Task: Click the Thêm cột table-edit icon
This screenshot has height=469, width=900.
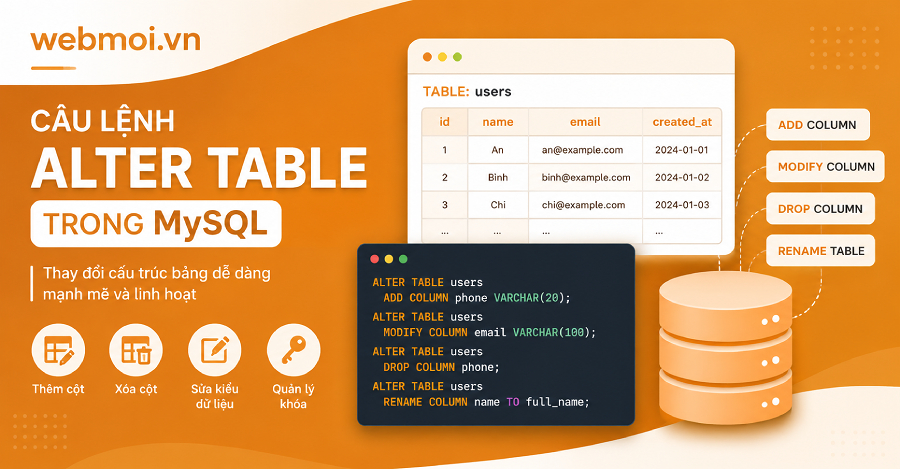Action: [x=58, y=350]
